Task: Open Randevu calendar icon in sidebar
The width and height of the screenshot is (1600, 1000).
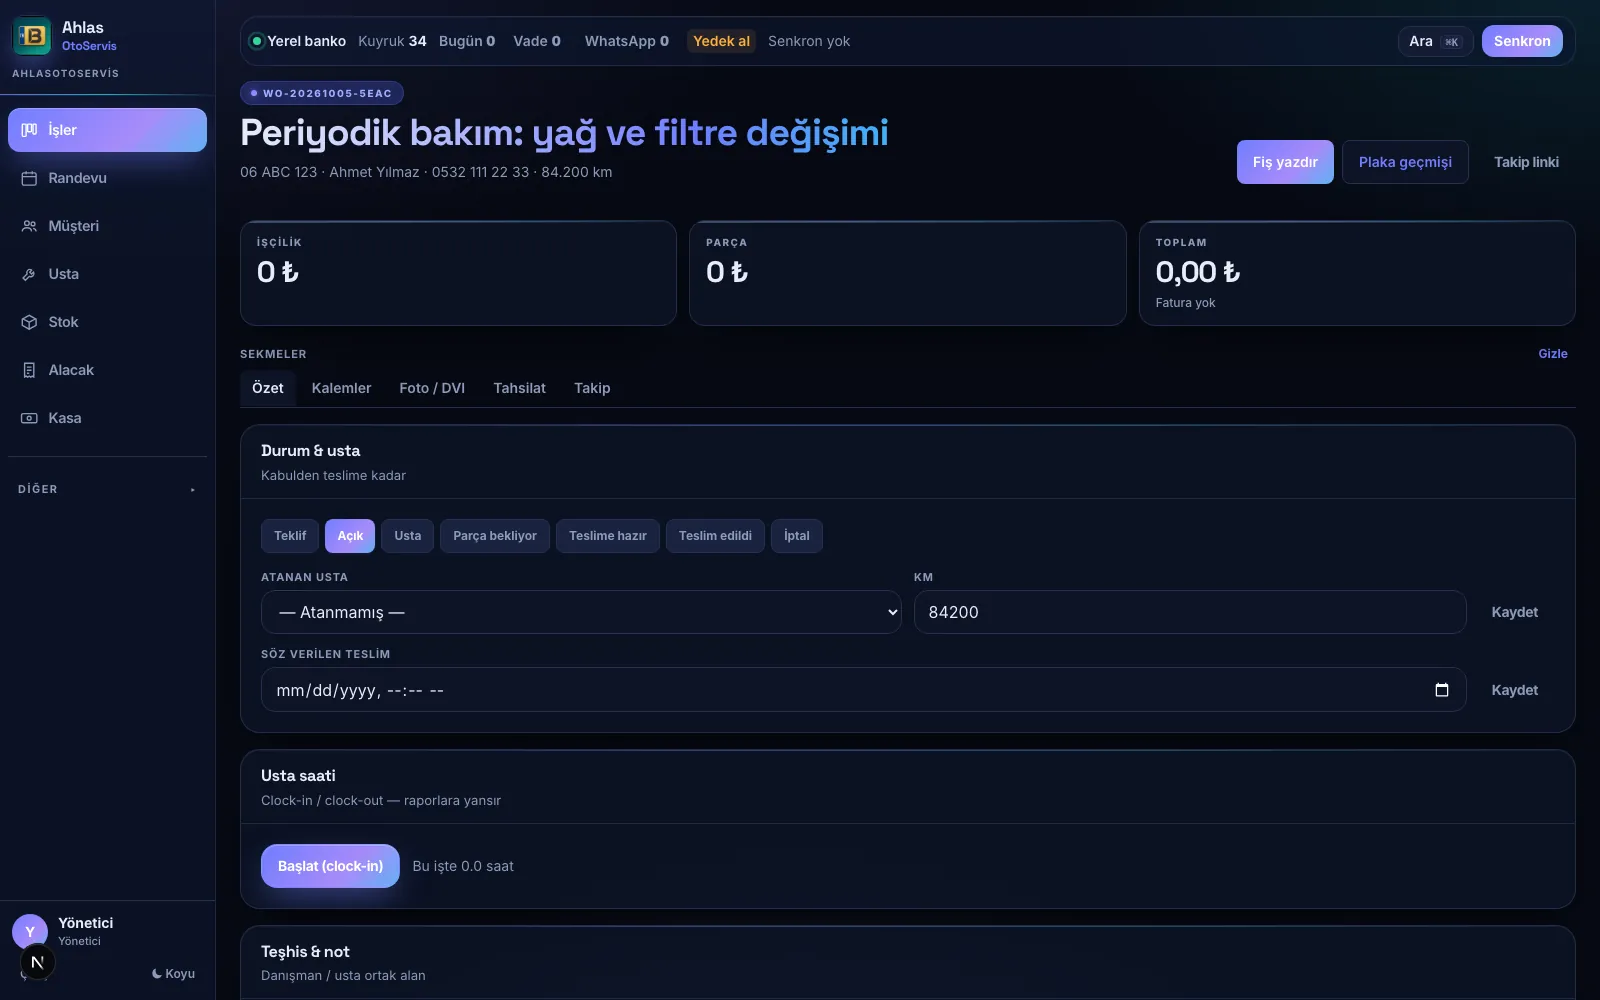Action: point(29,178)
